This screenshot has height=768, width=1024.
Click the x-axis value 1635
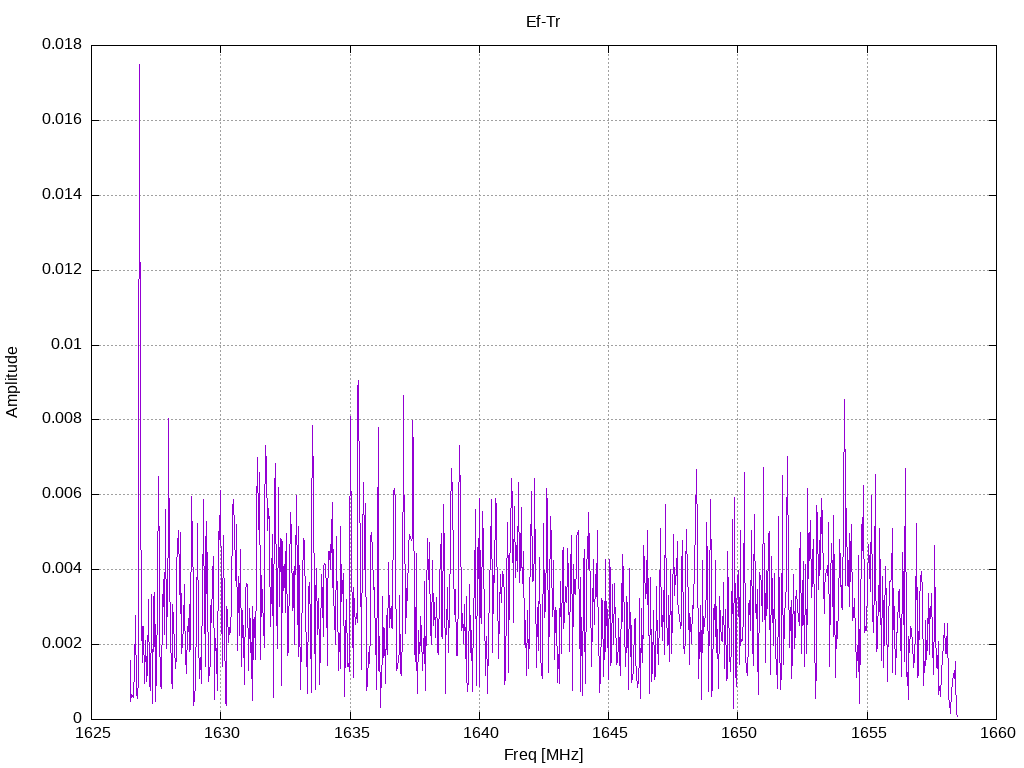[351, 733]
